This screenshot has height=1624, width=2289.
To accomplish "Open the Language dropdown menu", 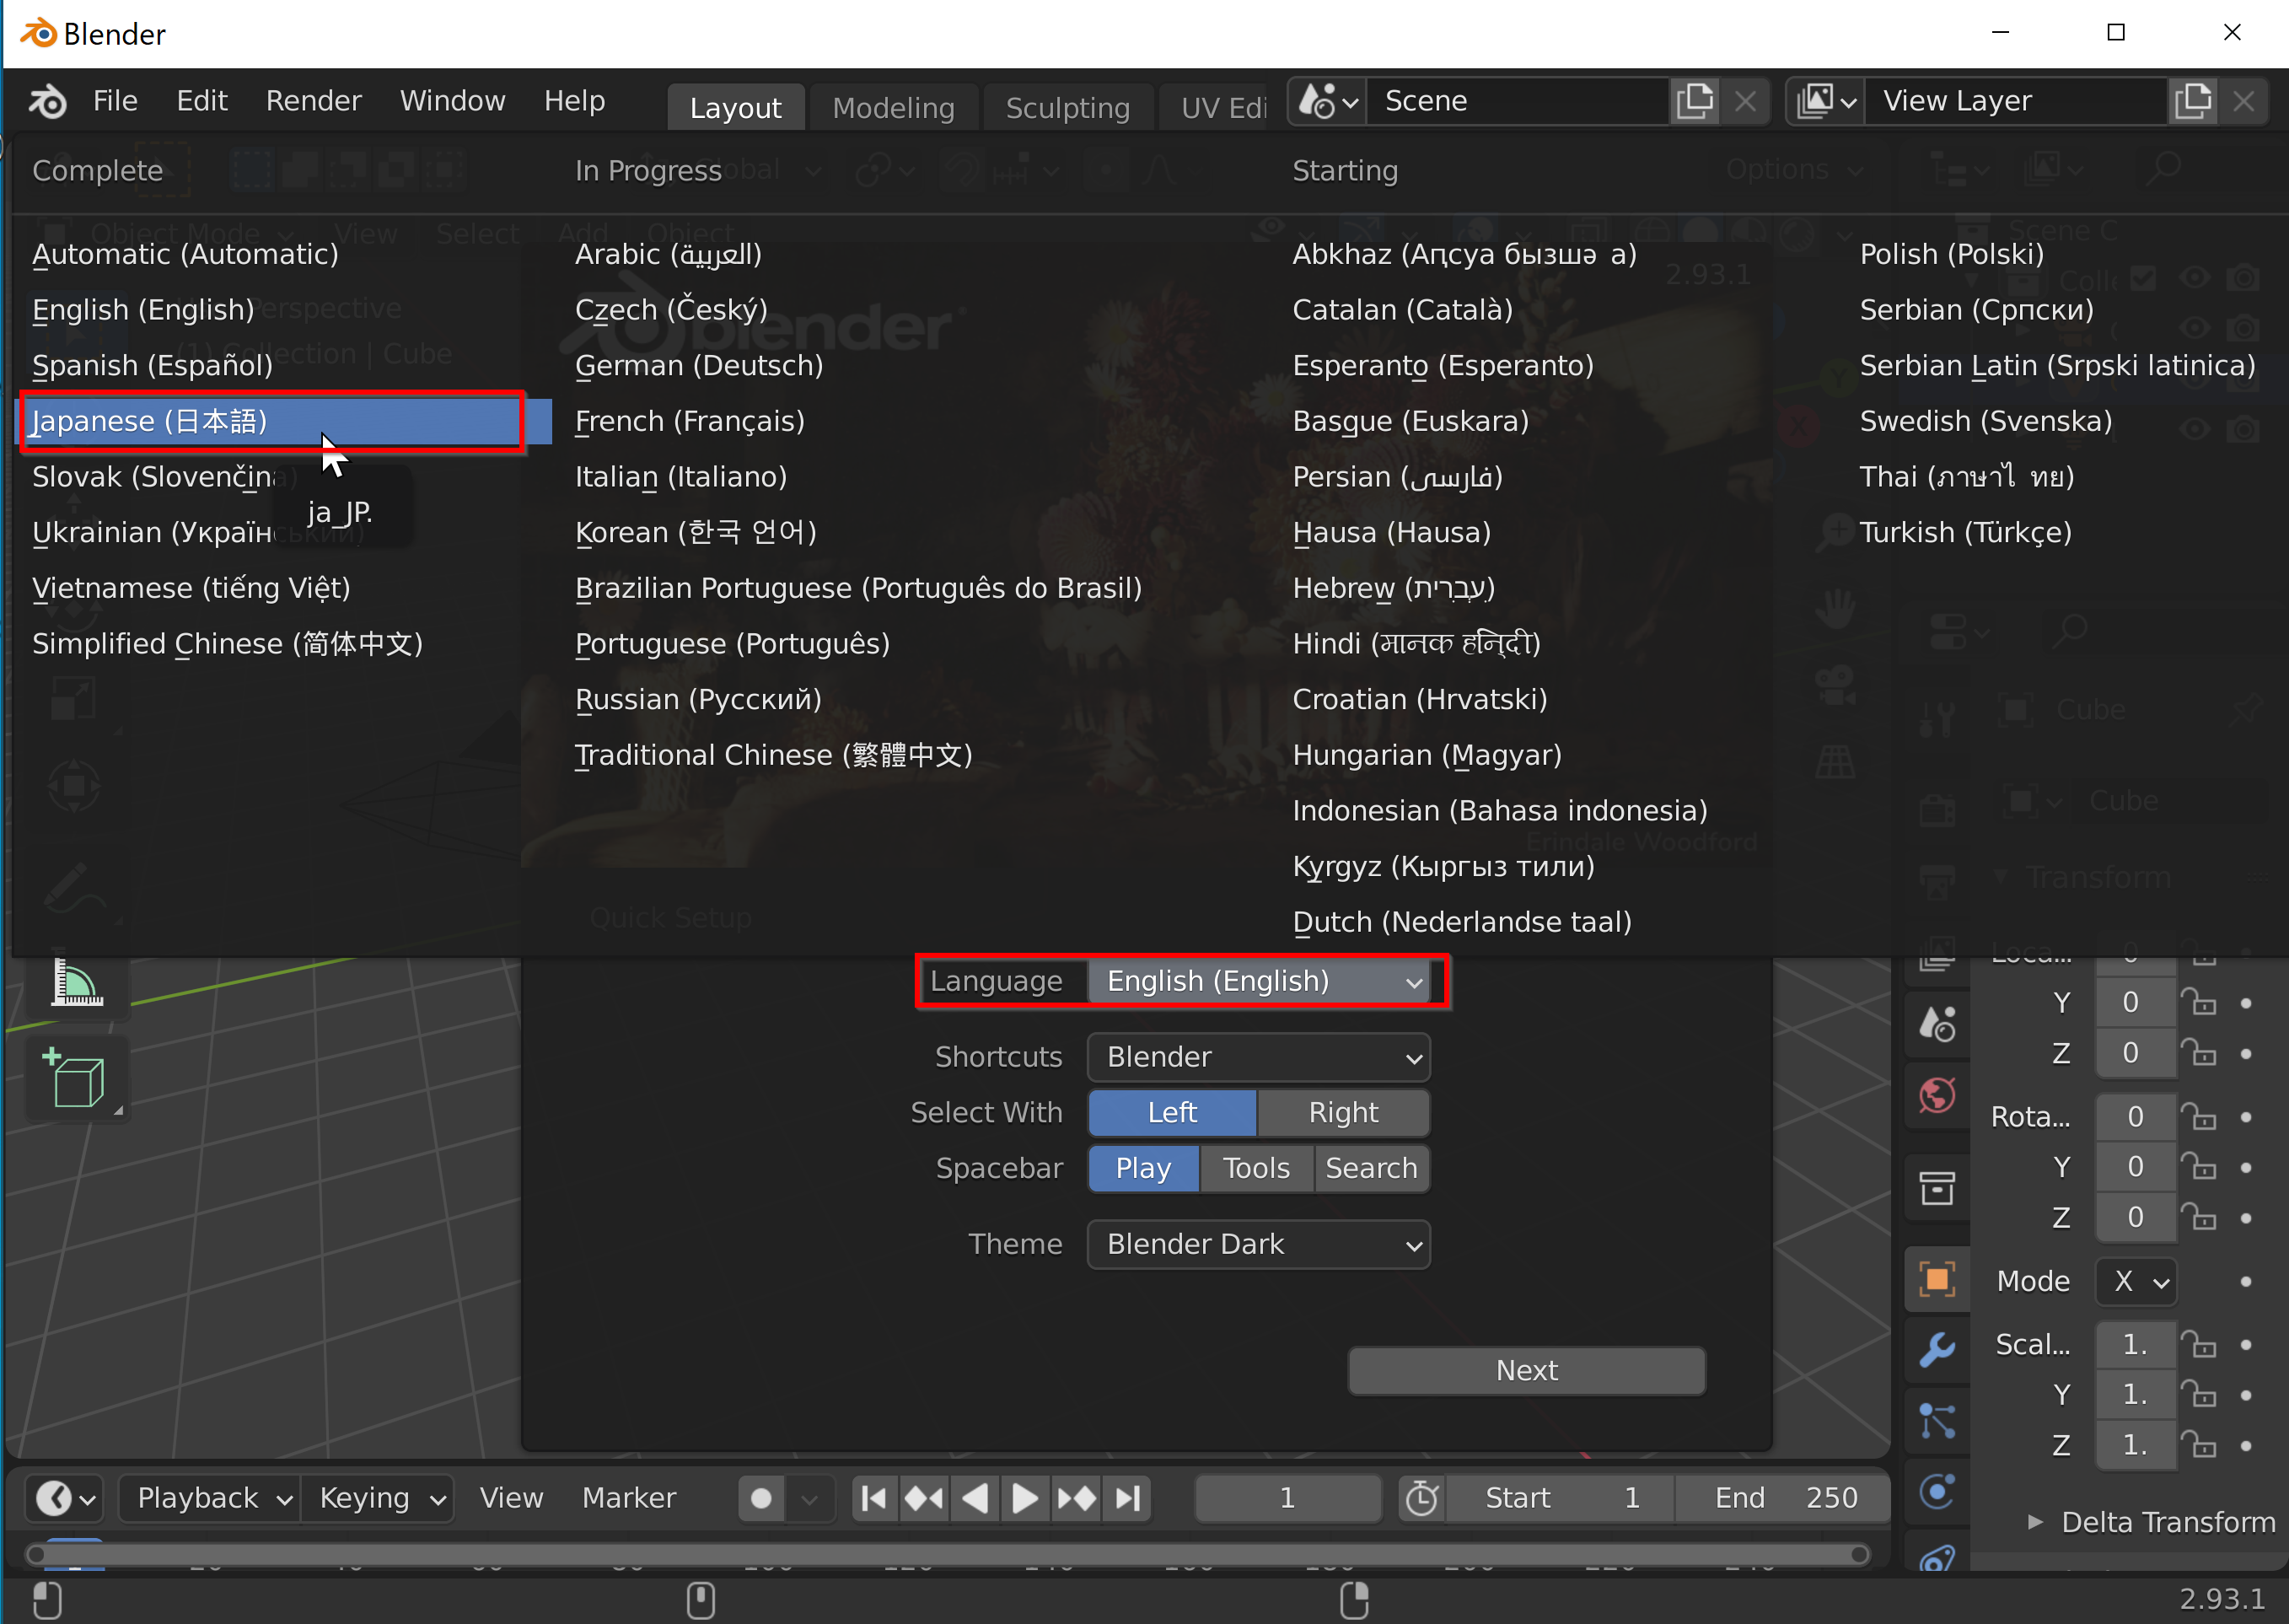I will point(1258,981).
